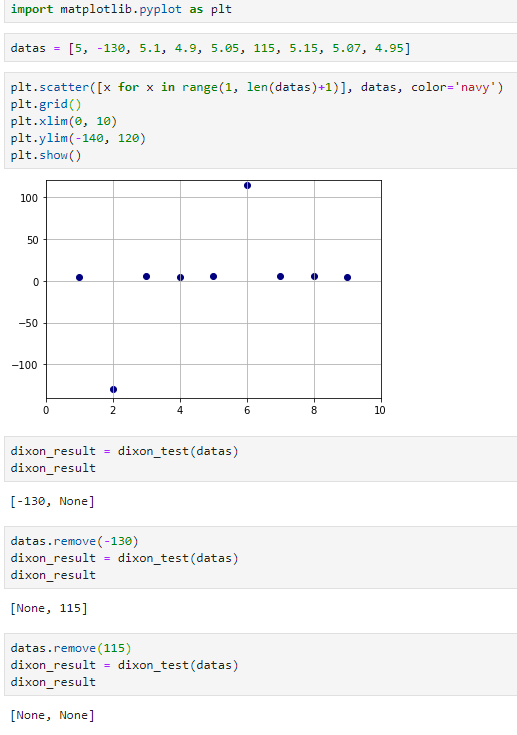Click the scatter point at x=2 near -130
This screenshot has height=735, width=517.
coord(113,390)
